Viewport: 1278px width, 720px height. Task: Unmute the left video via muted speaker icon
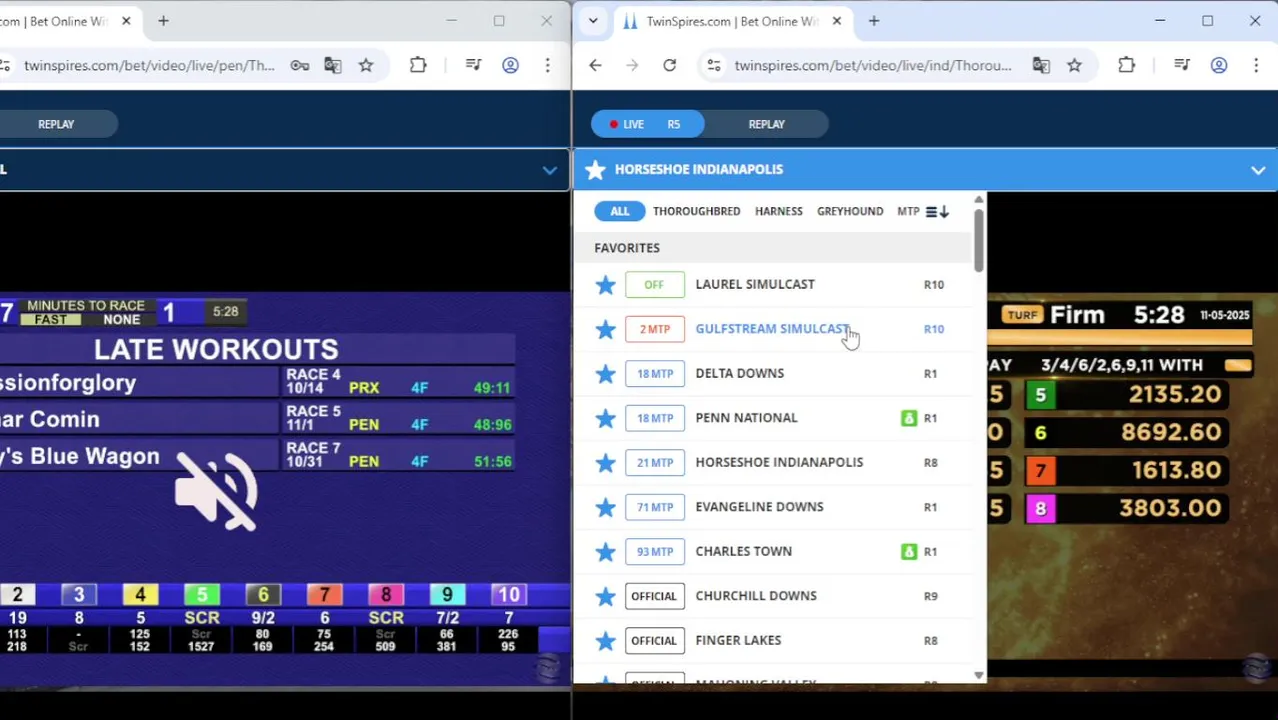click(216, 490)
